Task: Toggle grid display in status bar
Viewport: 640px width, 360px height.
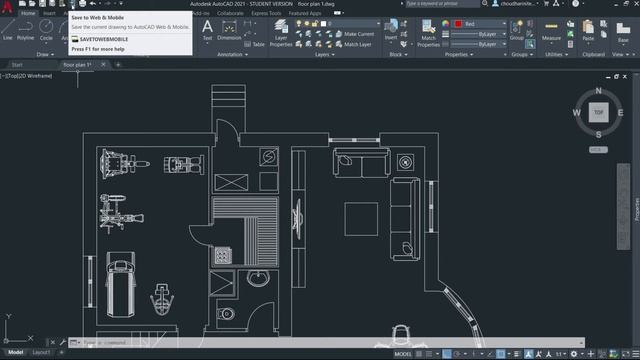Action: (x=419, y=354)
